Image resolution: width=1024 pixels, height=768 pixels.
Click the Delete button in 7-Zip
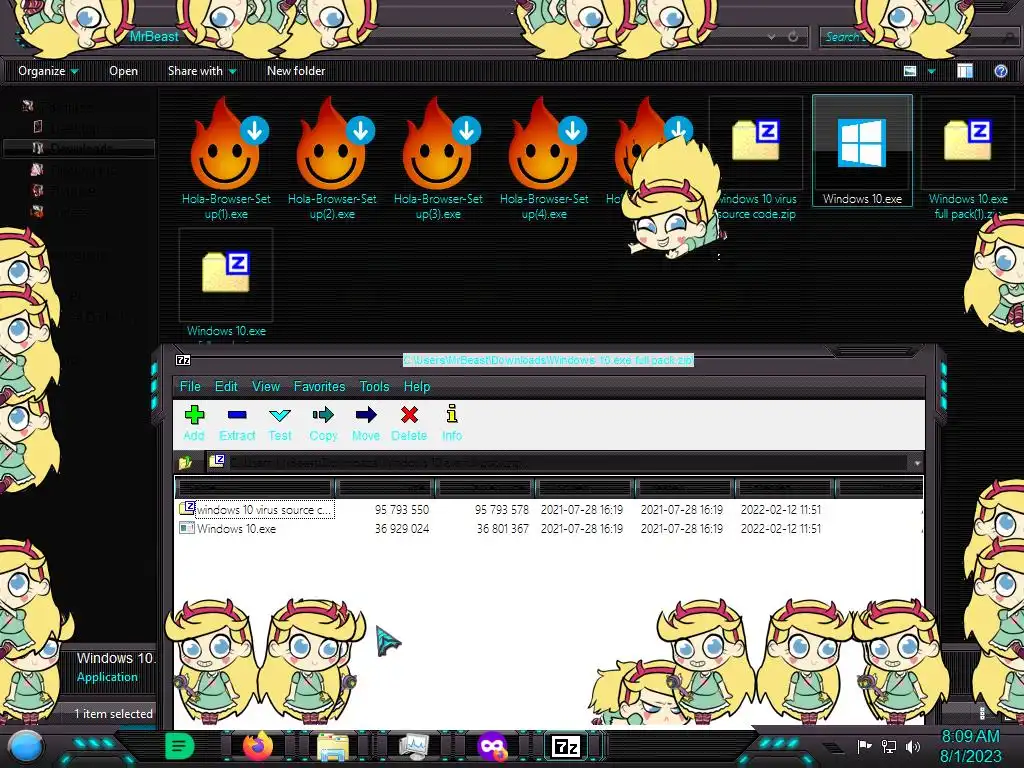tap(409, 423)
